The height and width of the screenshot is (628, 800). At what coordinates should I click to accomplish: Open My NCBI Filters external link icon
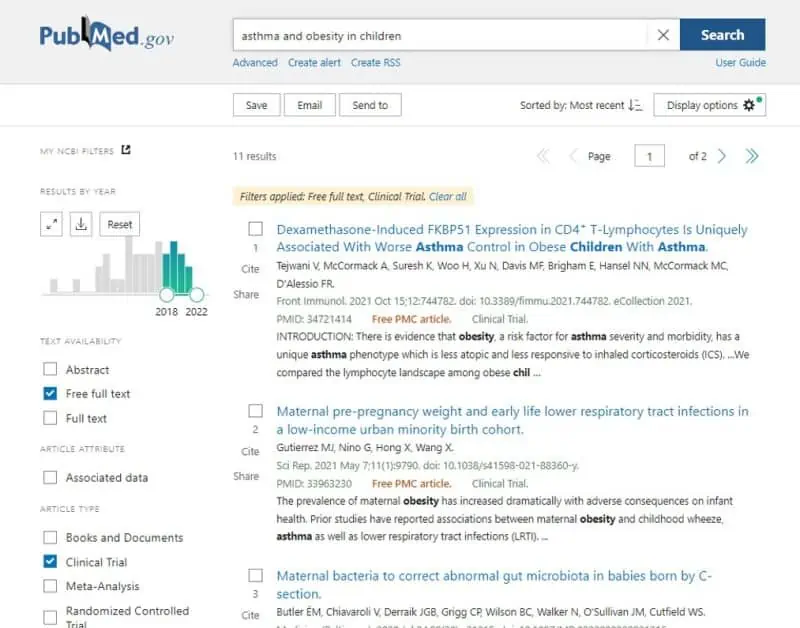tap(126, 151)
